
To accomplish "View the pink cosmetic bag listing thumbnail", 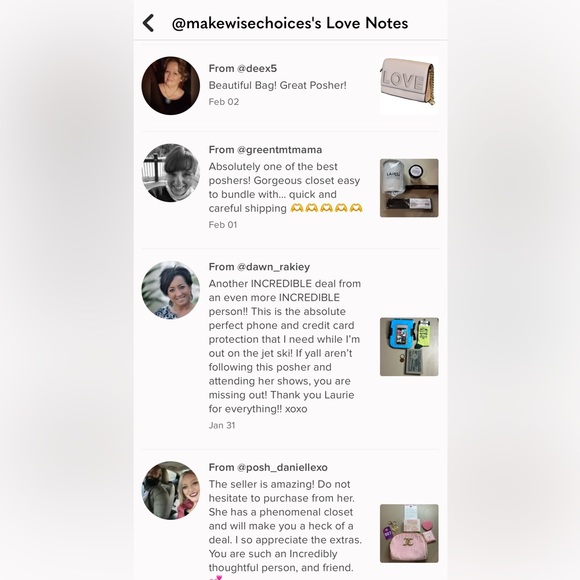I will click(409, 533).
